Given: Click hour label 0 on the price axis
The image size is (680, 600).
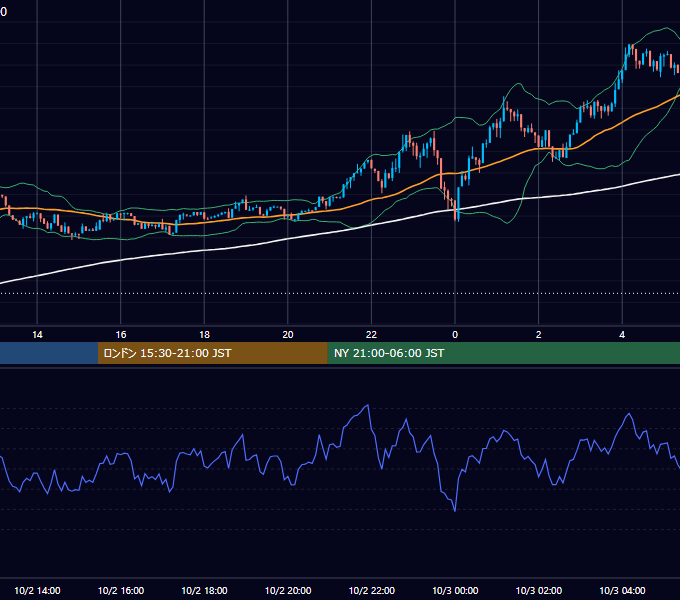Looking at the screenshot, I should (455, 335).
